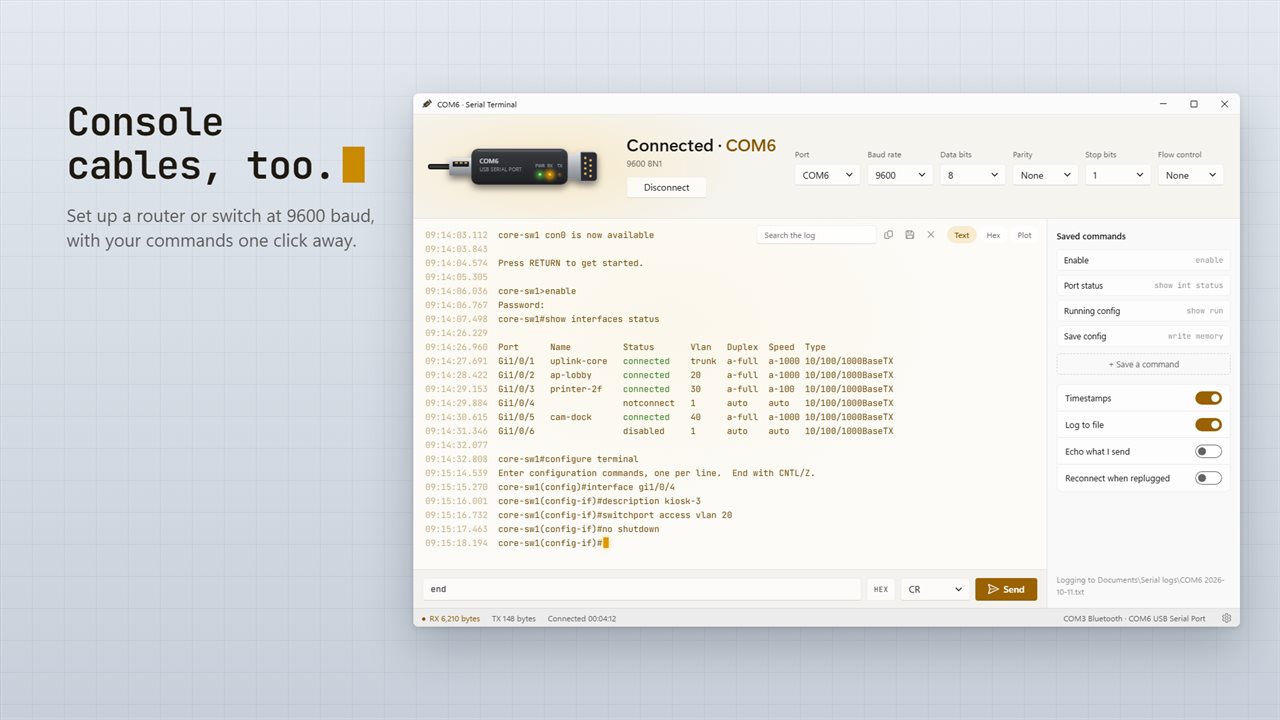
Task: Open the Flow control dropdown
Action: 1190,175
